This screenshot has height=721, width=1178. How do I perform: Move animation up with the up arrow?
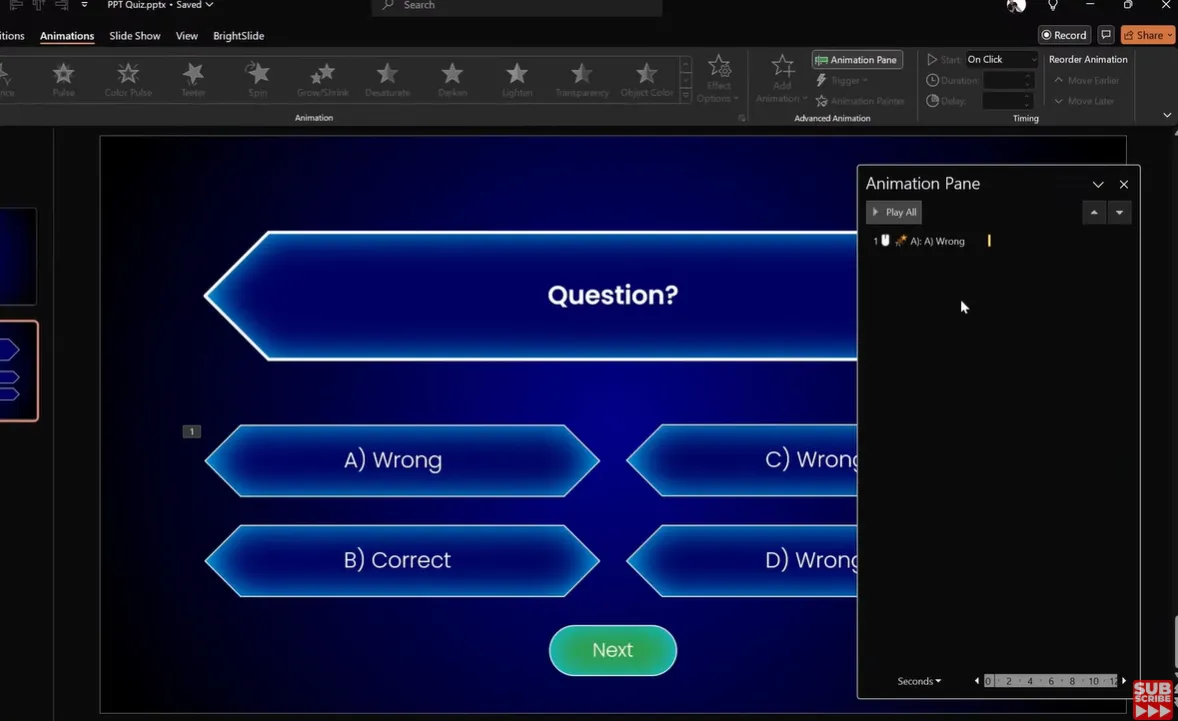pyautogui.click(x=1094, y=212)
